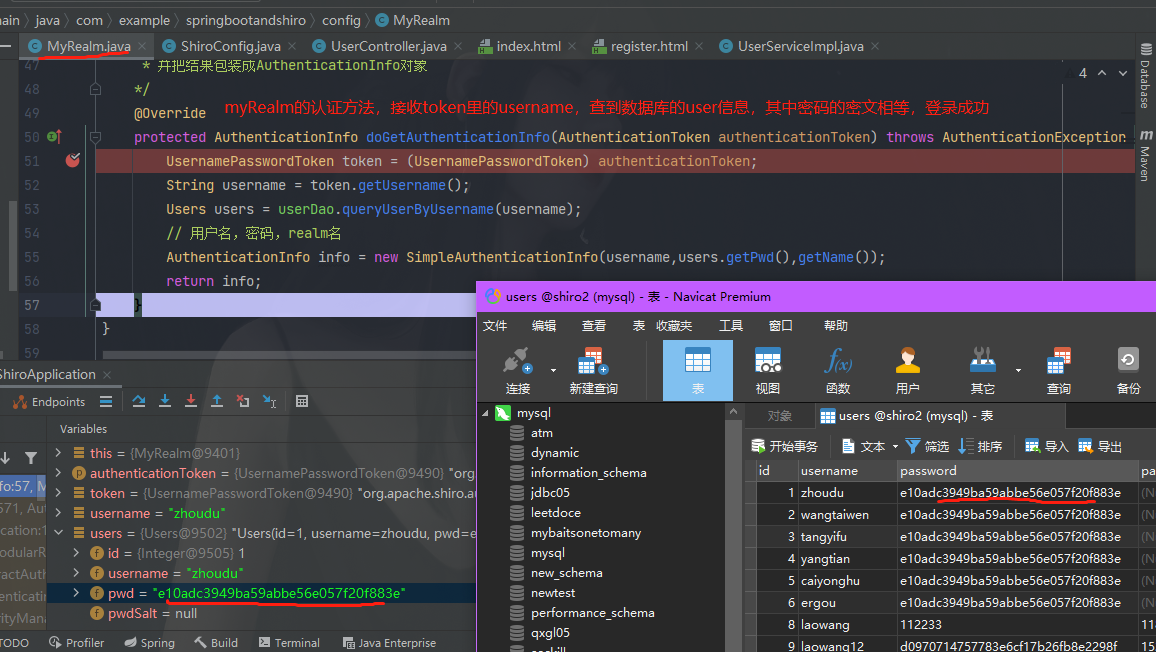Click the 开始事务 begin transaction button

point(784,446)
